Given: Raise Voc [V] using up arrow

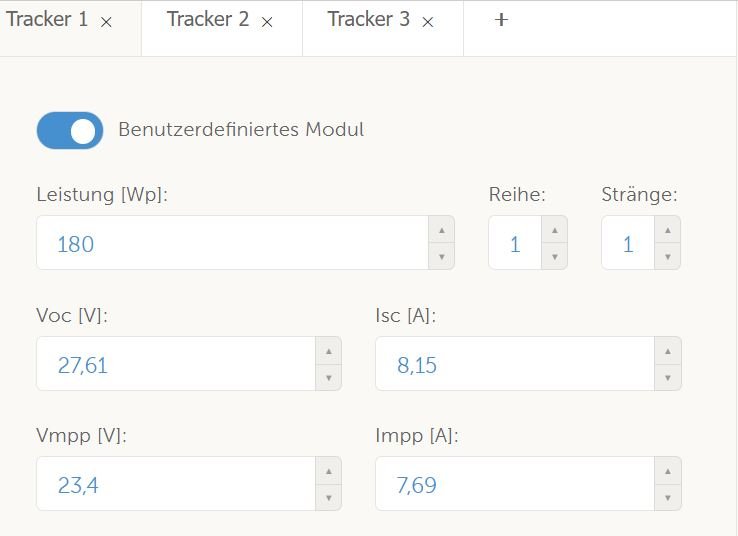Looking at the screenshot, I should click(328, 351).
